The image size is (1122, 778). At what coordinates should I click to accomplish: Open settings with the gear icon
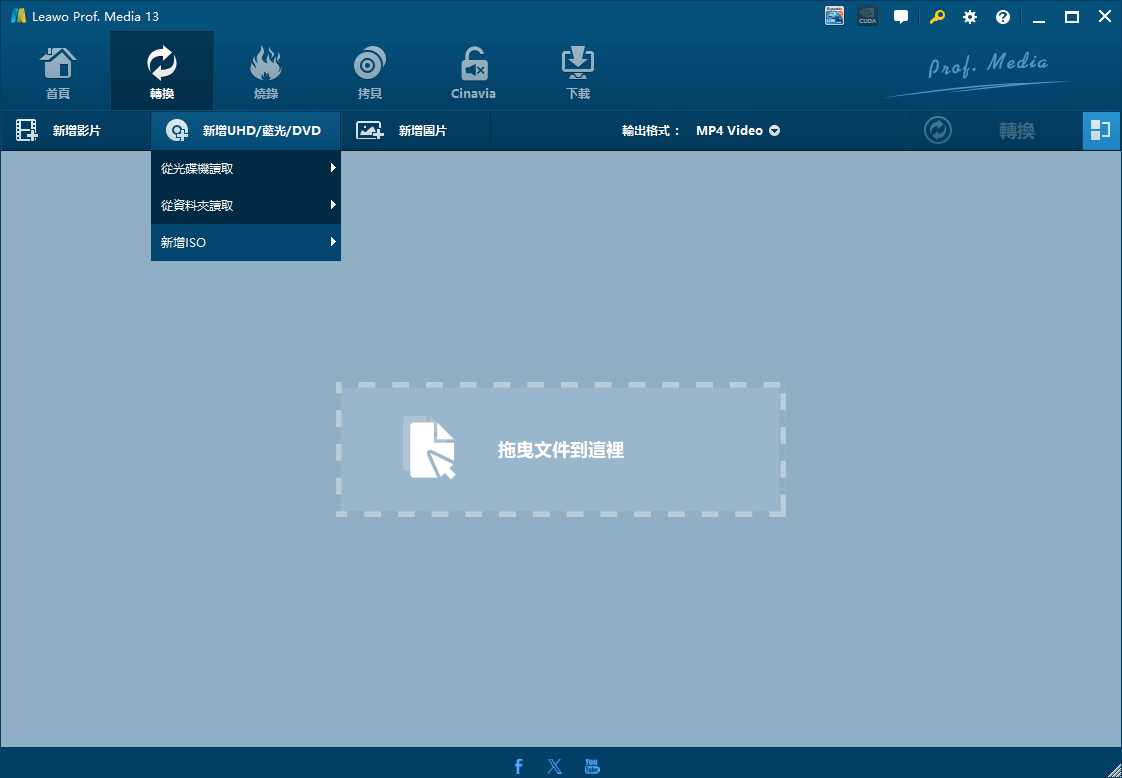(970, 17)
